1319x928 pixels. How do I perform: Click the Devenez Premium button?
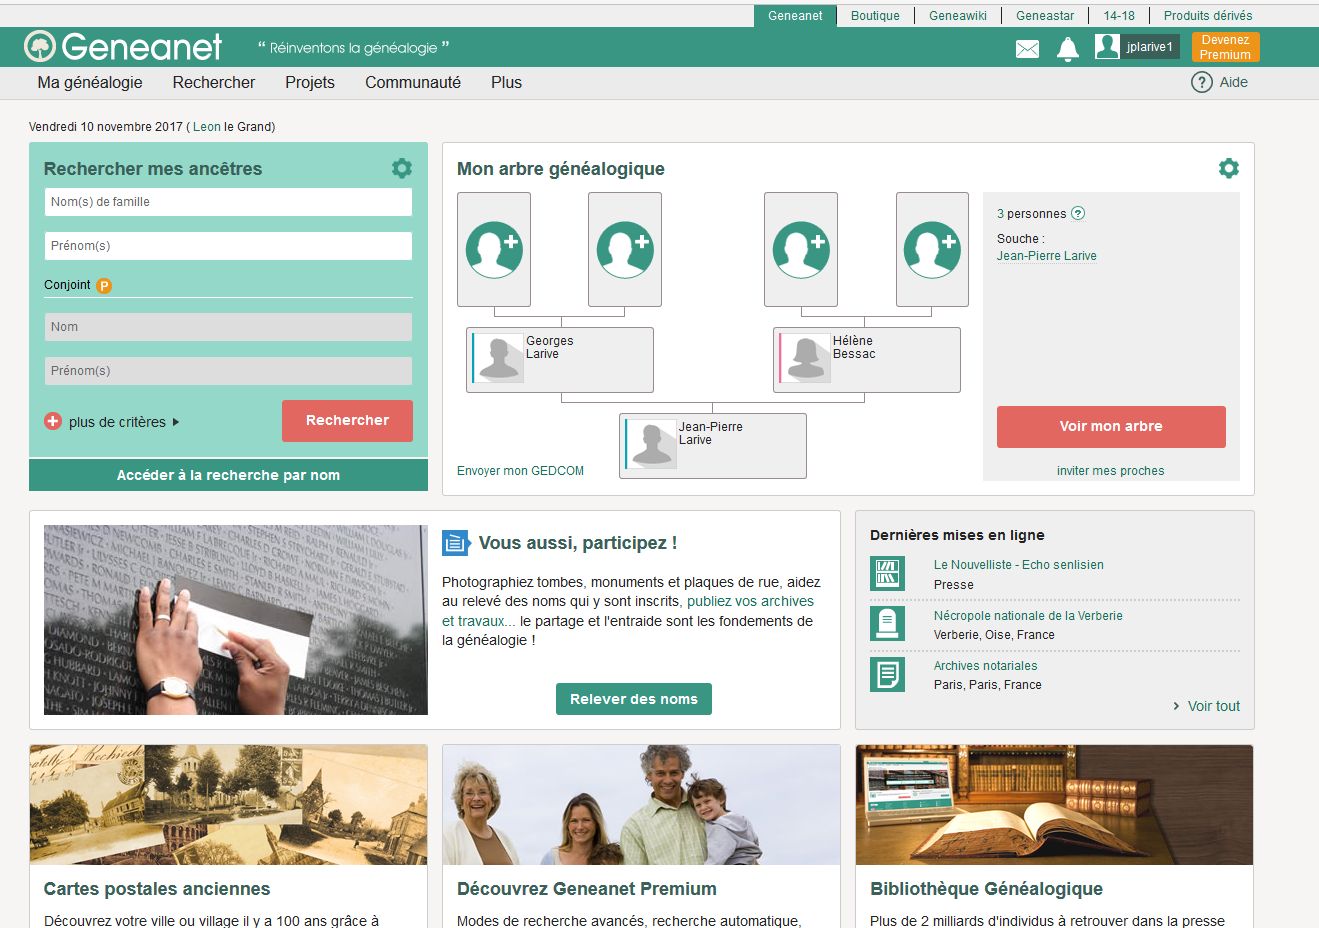coord(1225,47)
